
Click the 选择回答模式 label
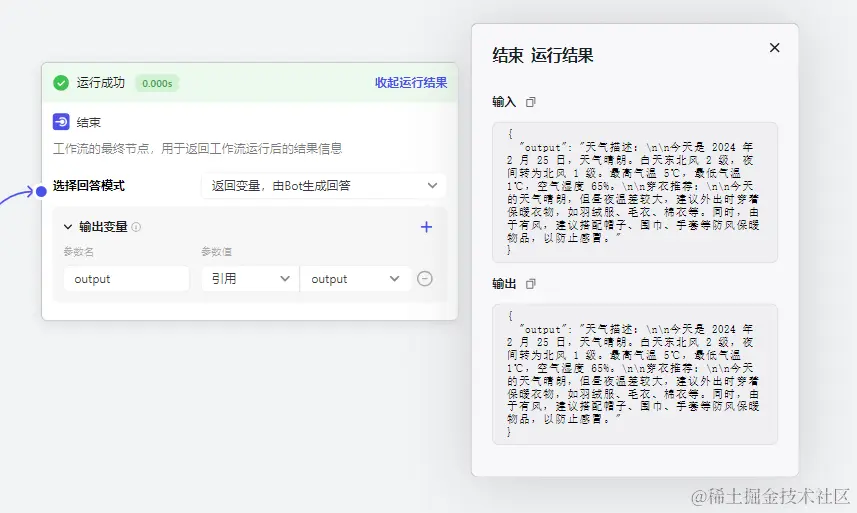[89, 186]
